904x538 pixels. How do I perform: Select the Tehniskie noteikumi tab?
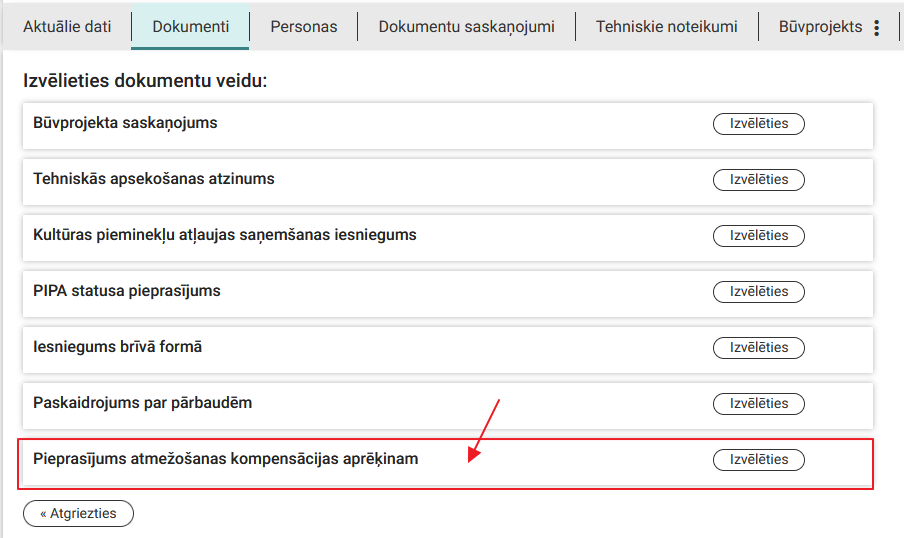[x=666, y=27]
